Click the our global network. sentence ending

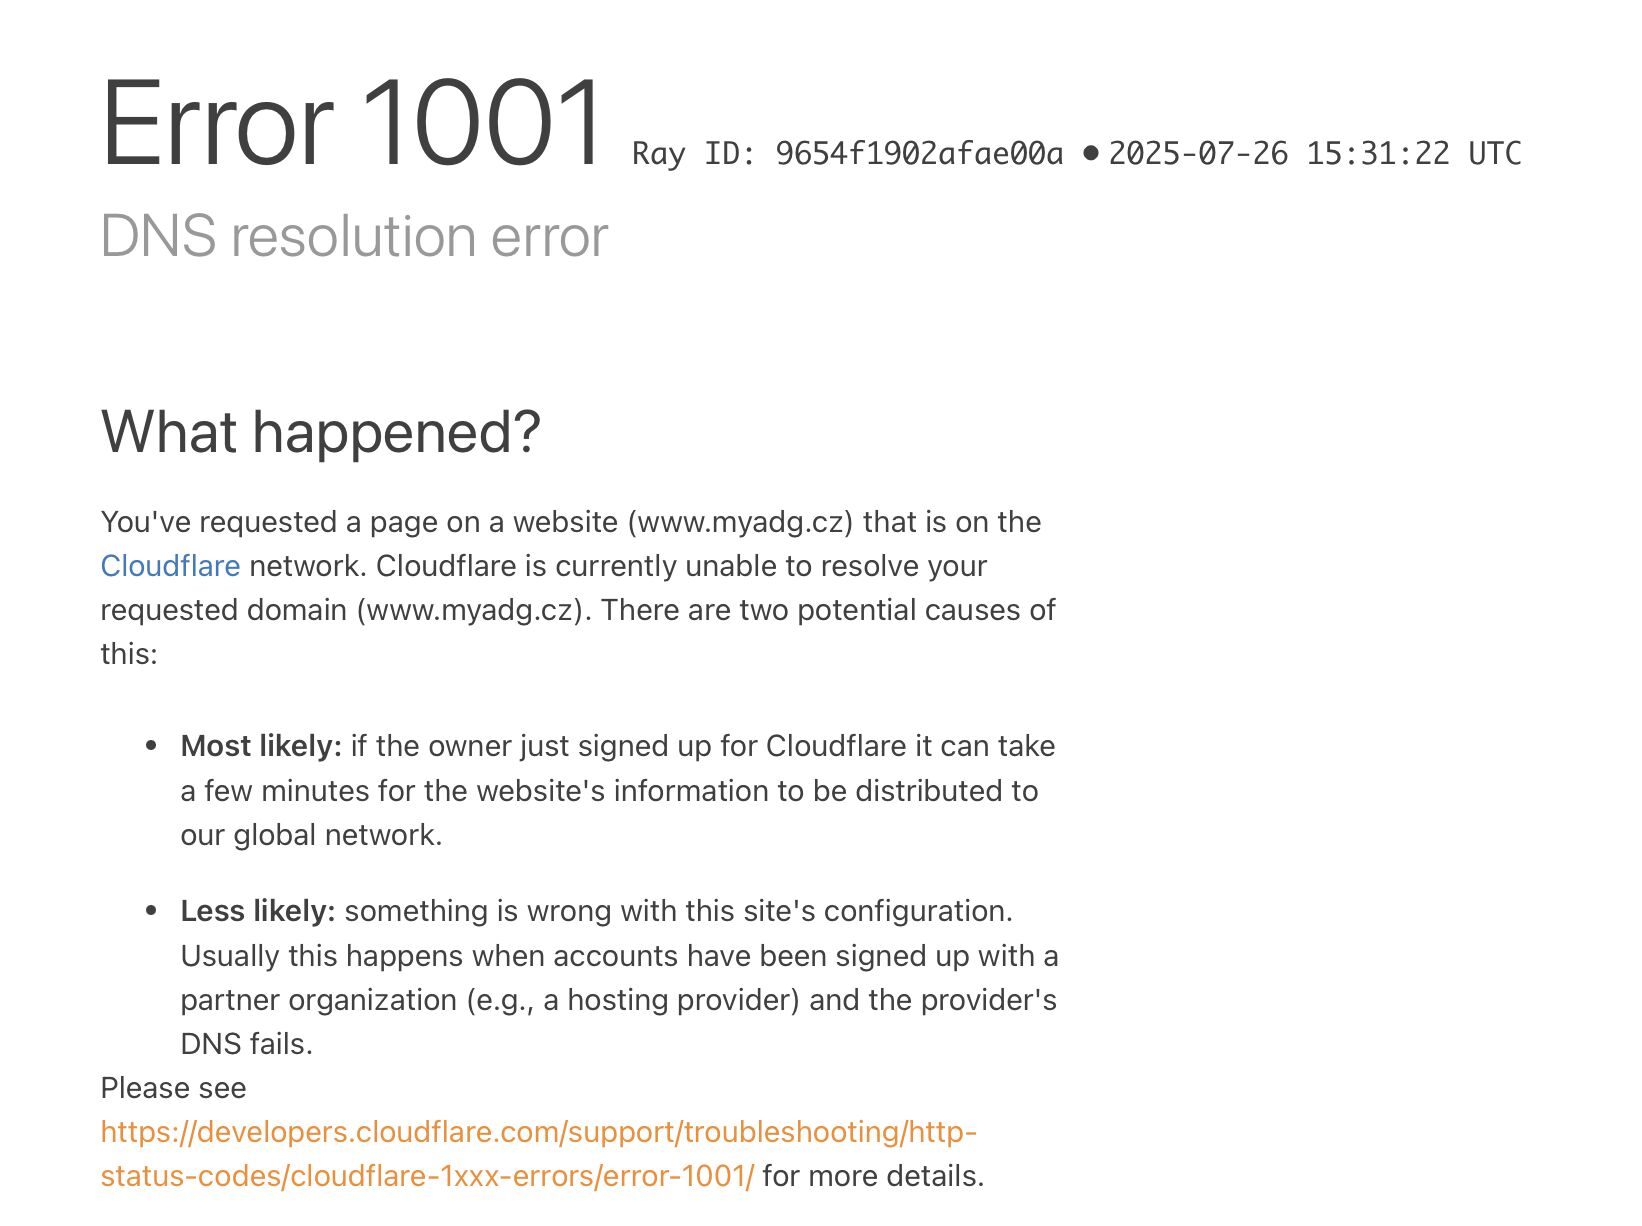pyautogui.click(x=311, y=835)
